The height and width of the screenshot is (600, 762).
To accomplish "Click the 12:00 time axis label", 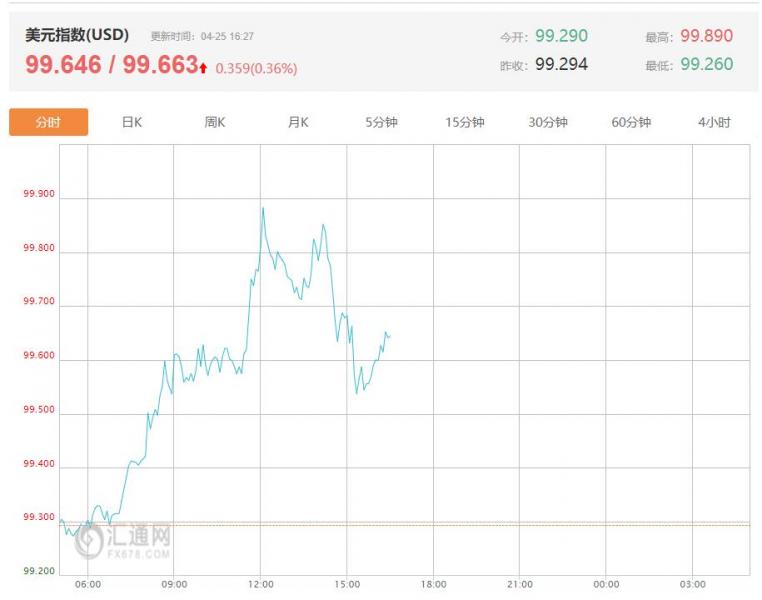I will click(261, 584).
